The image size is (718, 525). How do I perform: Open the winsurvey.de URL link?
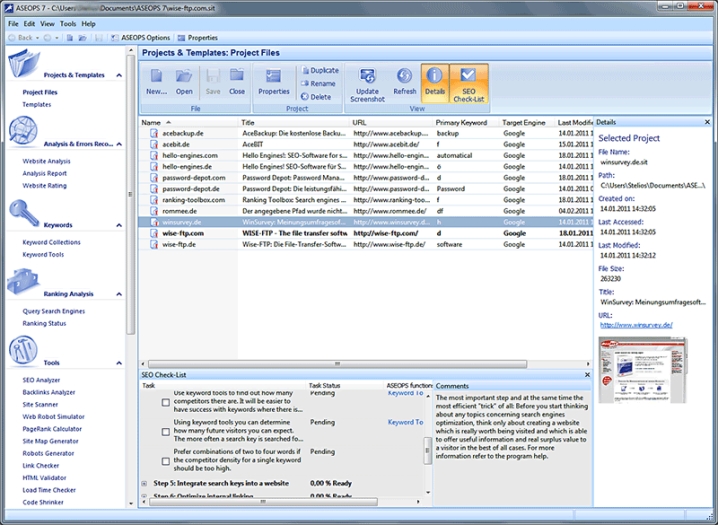pyautogui.click(x=635, y=325)
